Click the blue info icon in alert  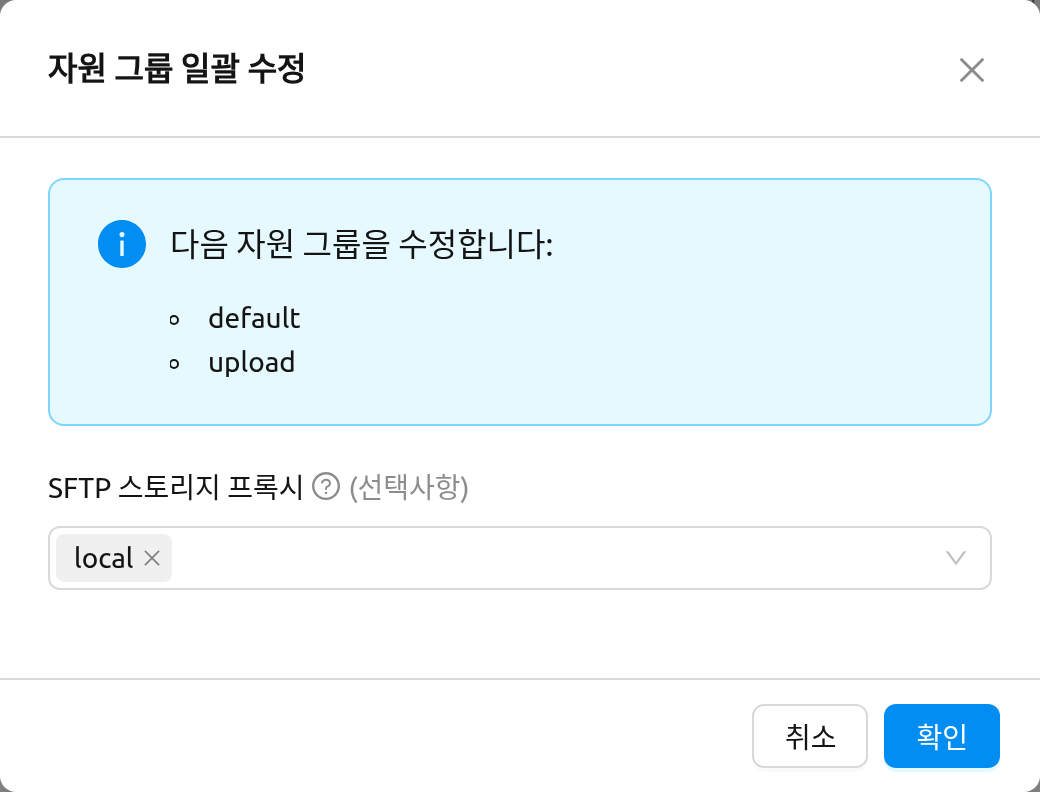coord(122,244)
